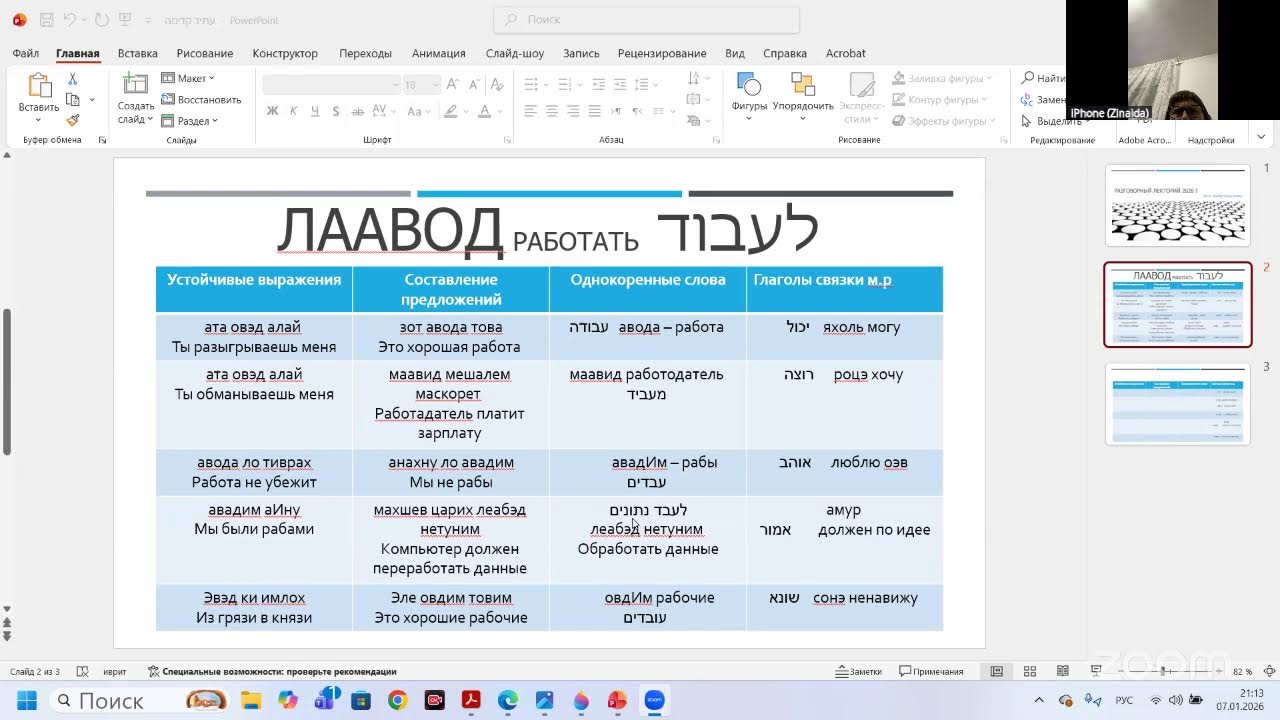
Task: Click the font color A button
Action: [x=484, y=111]
